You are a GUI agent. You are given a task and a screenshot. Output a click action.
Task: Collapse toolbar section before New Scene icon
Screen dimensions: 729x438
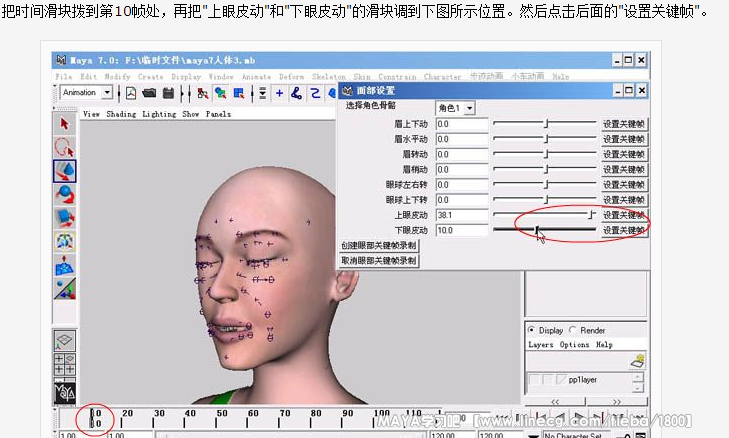119,93
